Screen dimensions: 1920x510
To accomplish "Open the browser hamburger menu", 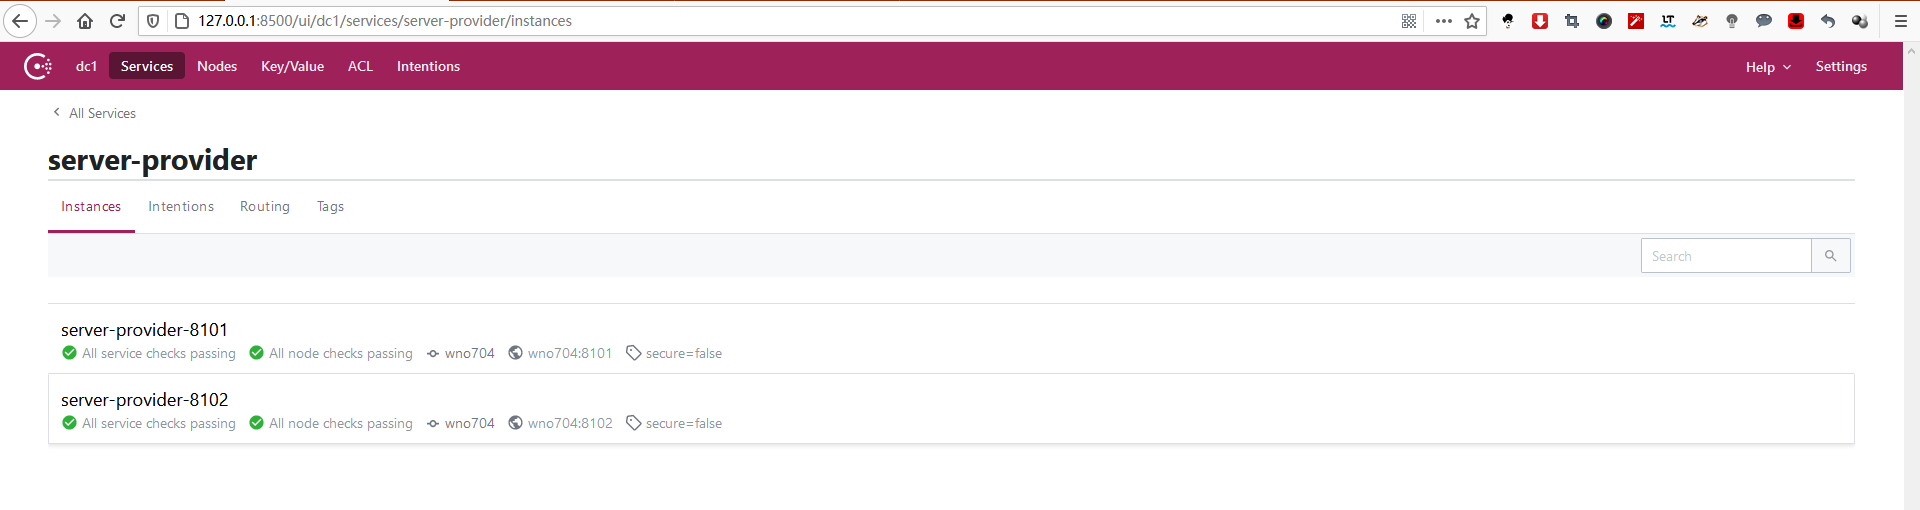I will pos(1900,21).
